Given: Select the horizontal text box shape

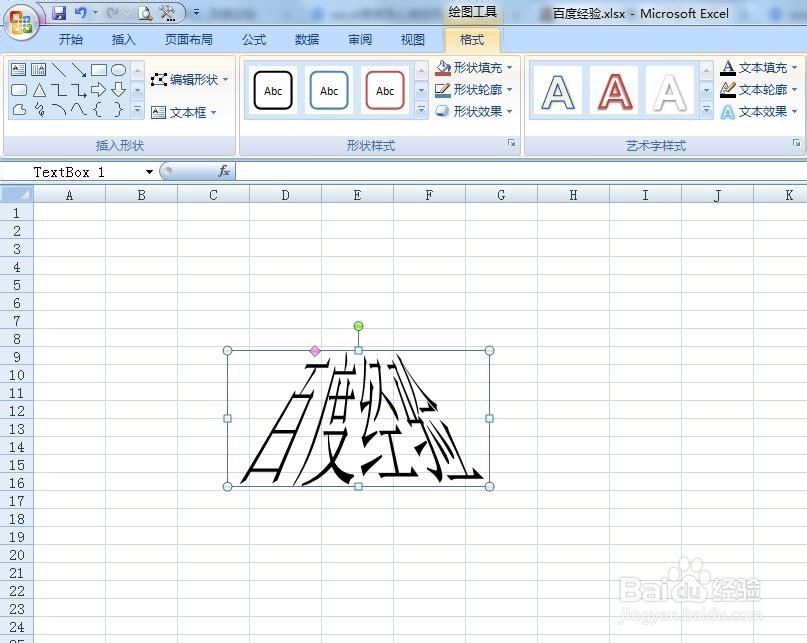Looking at the screenshot, I should [x=19, y=69].
